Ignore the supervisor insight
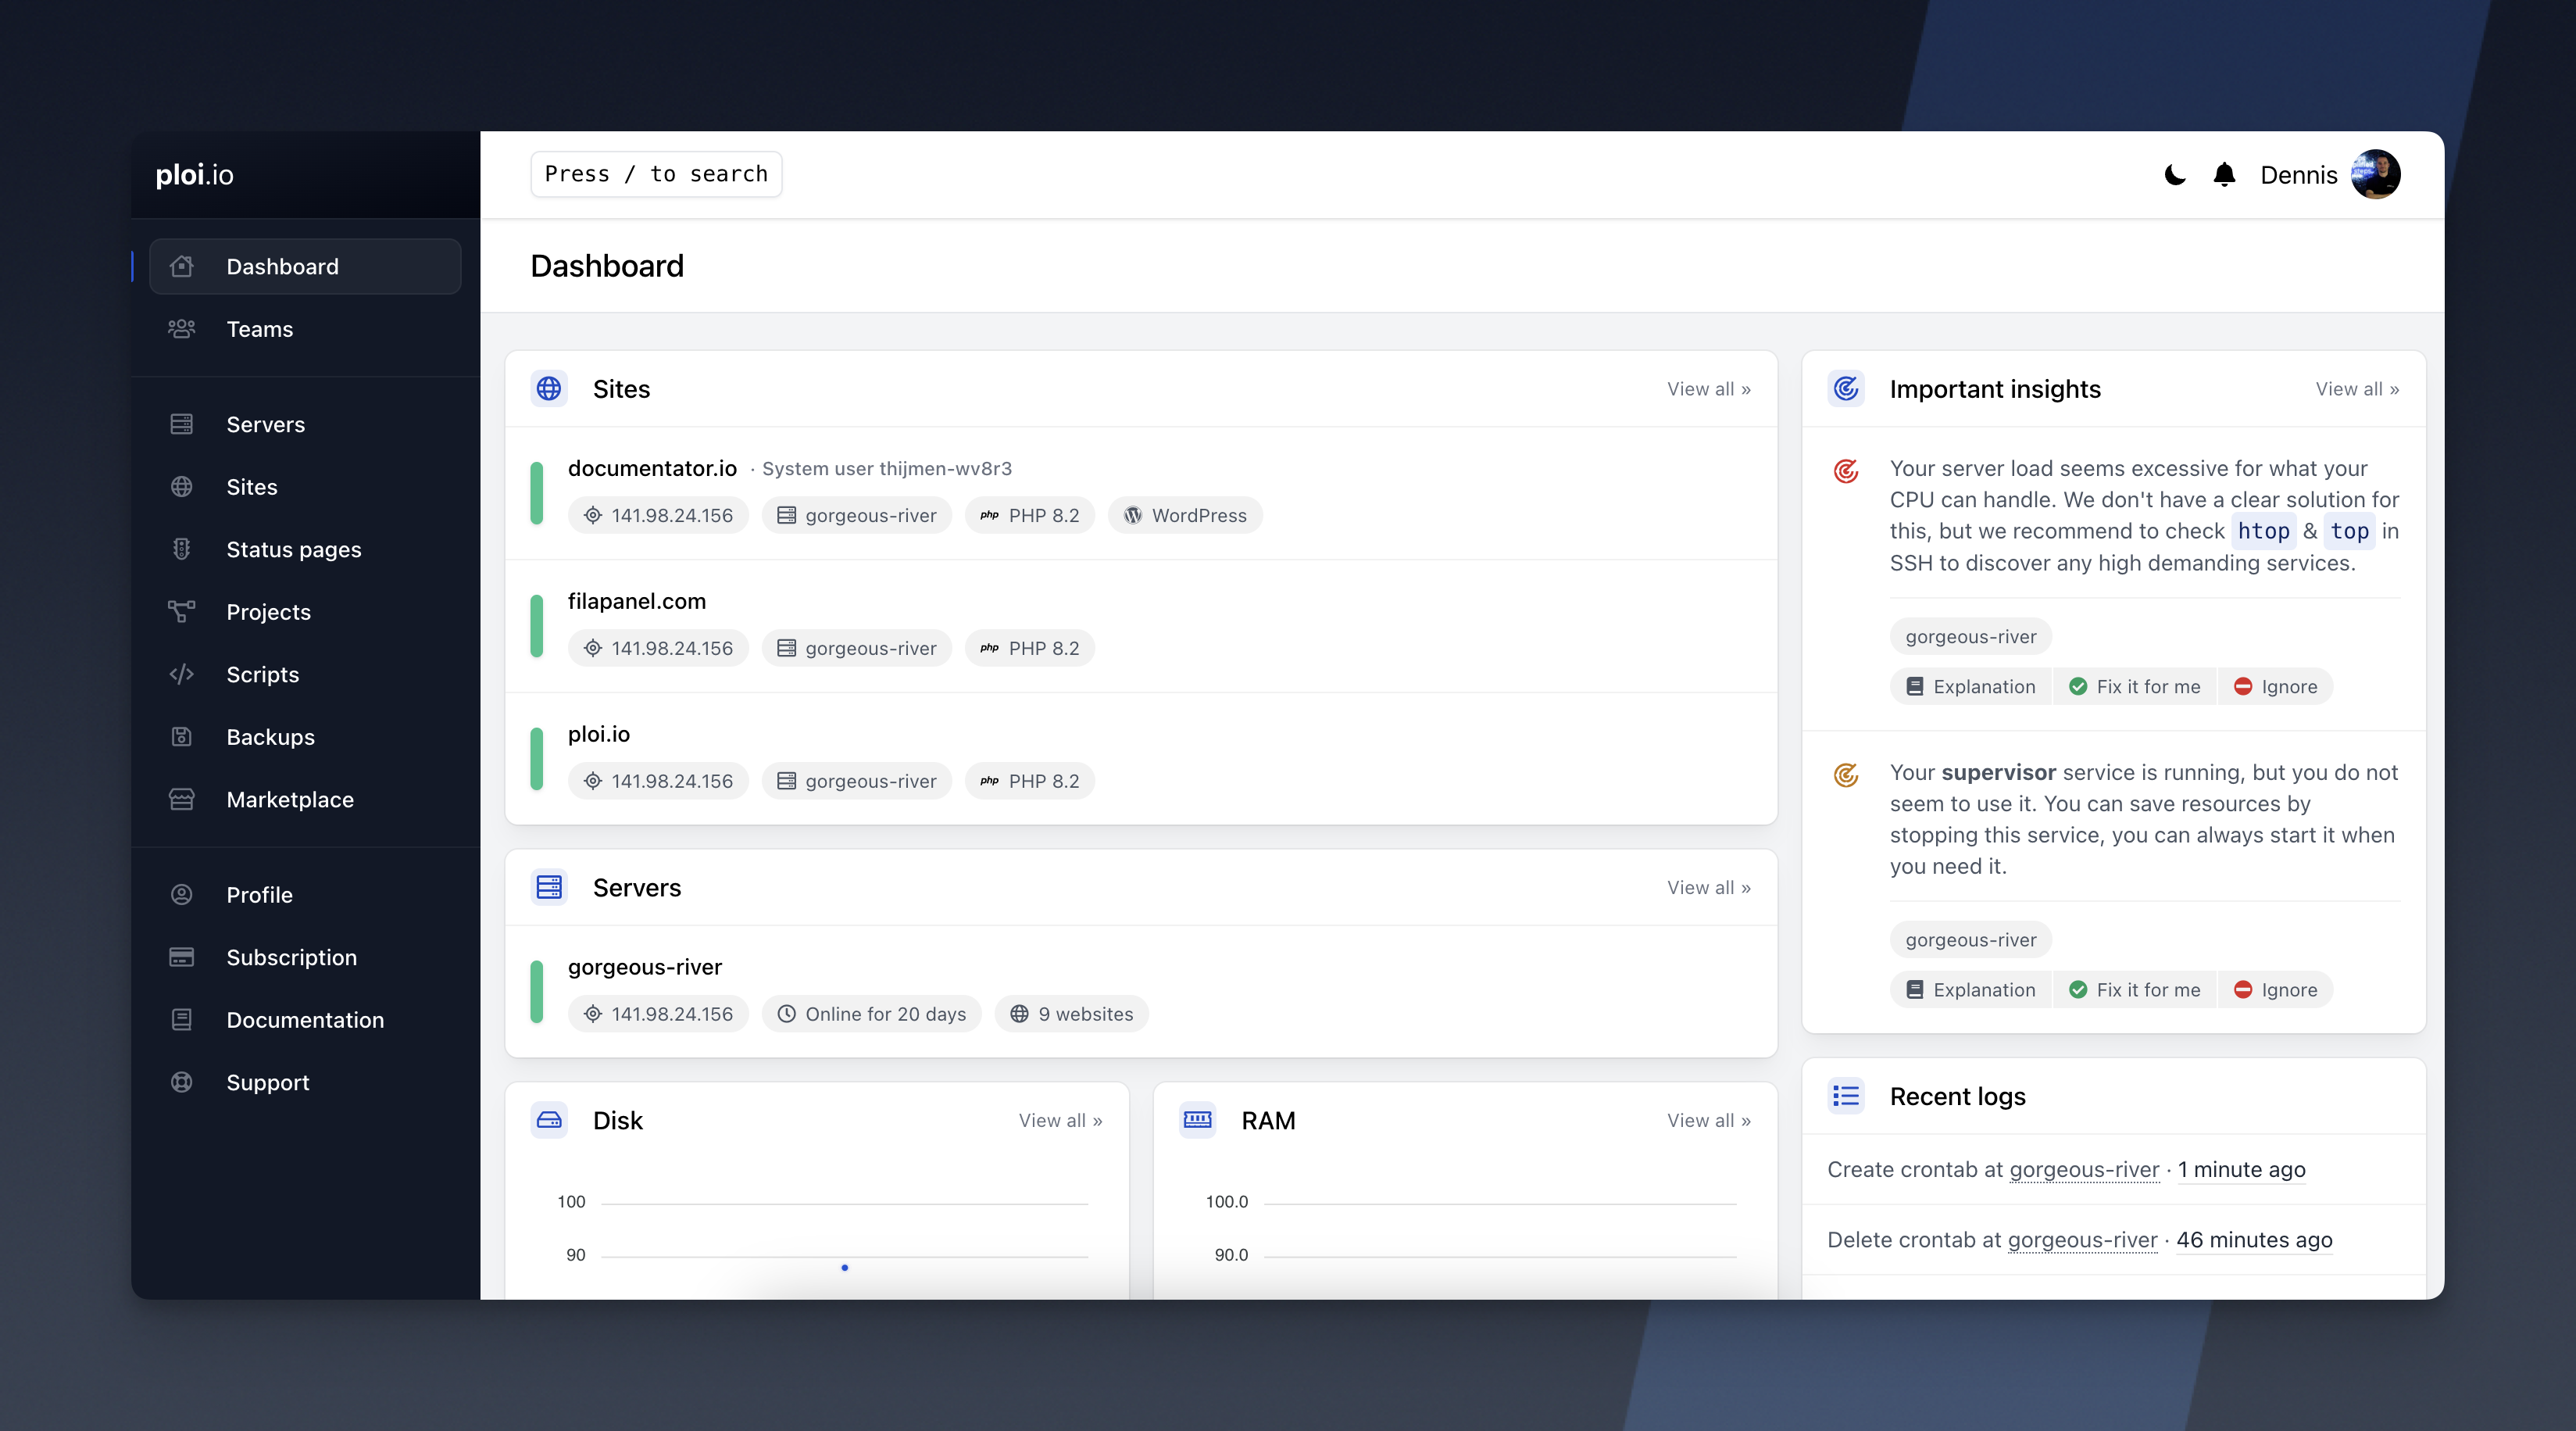 coord(2275,990)
